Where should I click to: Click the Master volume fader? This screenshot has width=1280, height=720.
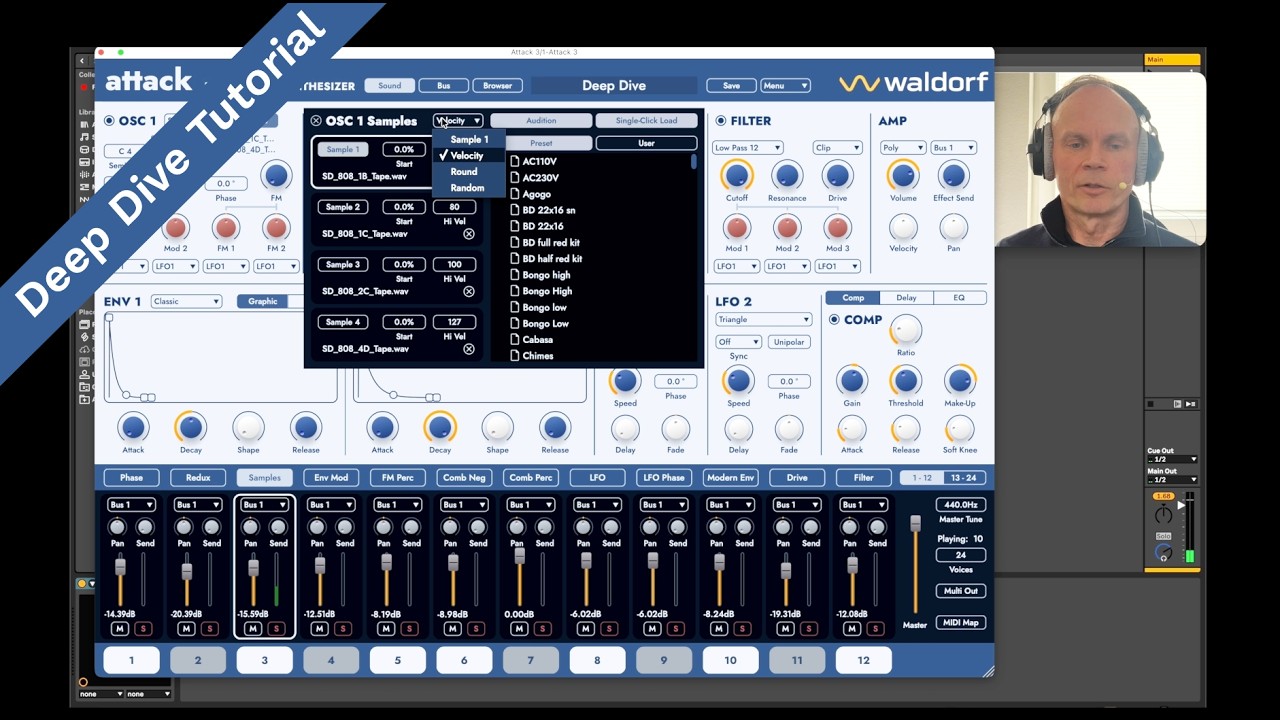pos(915,525)
